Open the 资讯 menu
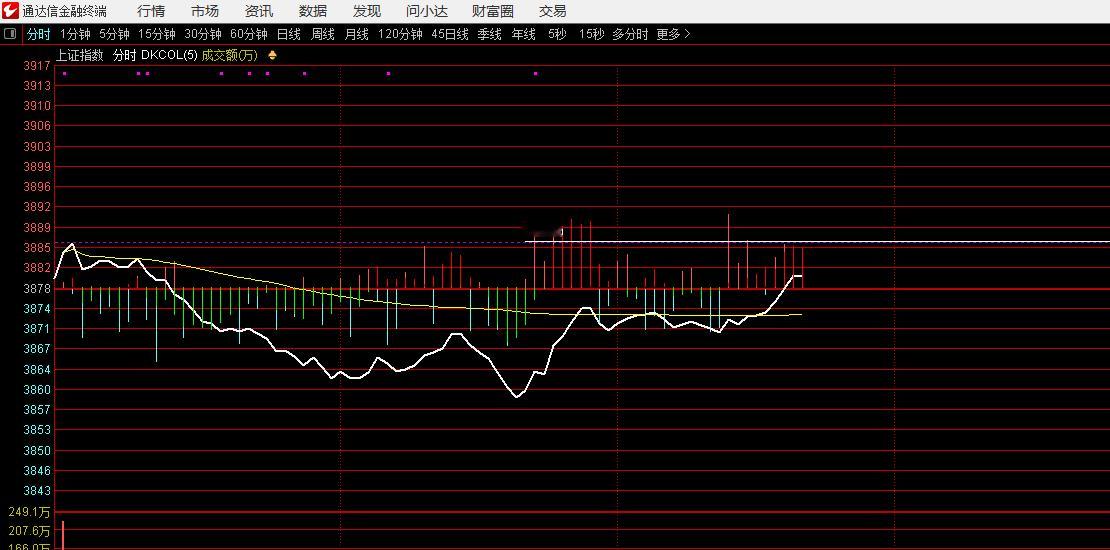The image size is (1110, 550). (x=258, y=11)
